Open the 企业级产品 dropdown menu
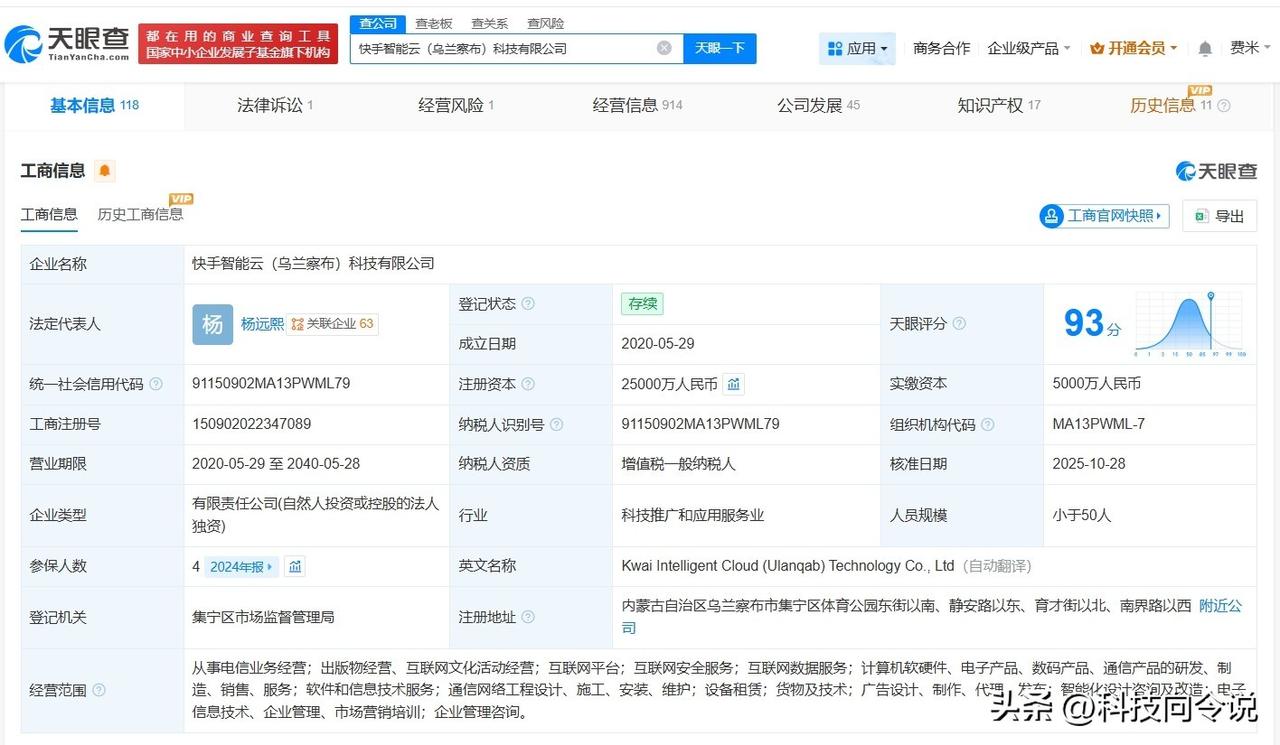Screen dimensions: 1280x745 click(x=1029, y=48)
